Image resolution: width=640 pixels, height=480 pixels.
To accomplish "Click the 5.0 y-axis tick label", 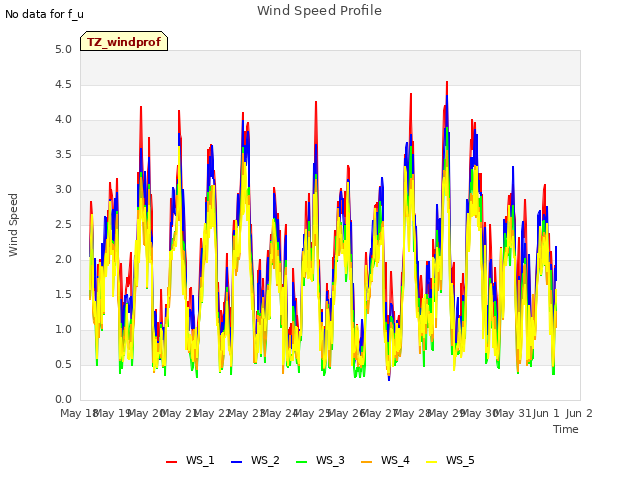I will [x=64, y=50].
